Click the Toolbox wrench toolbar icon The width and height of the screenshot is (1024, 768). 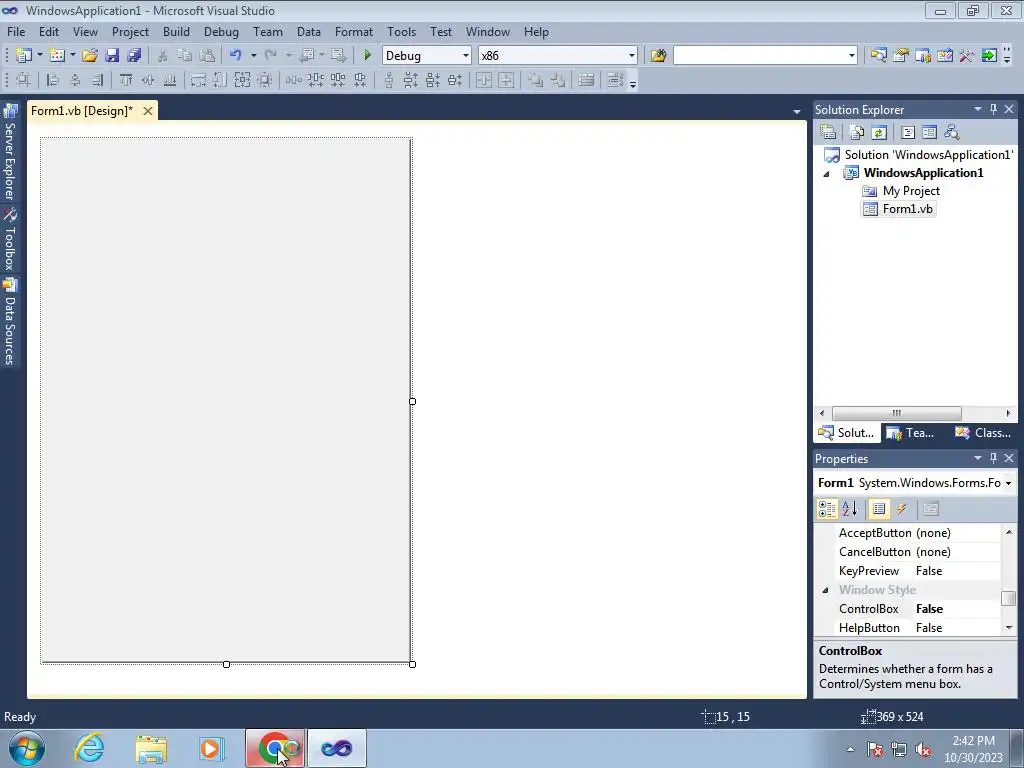click(967, 56)
